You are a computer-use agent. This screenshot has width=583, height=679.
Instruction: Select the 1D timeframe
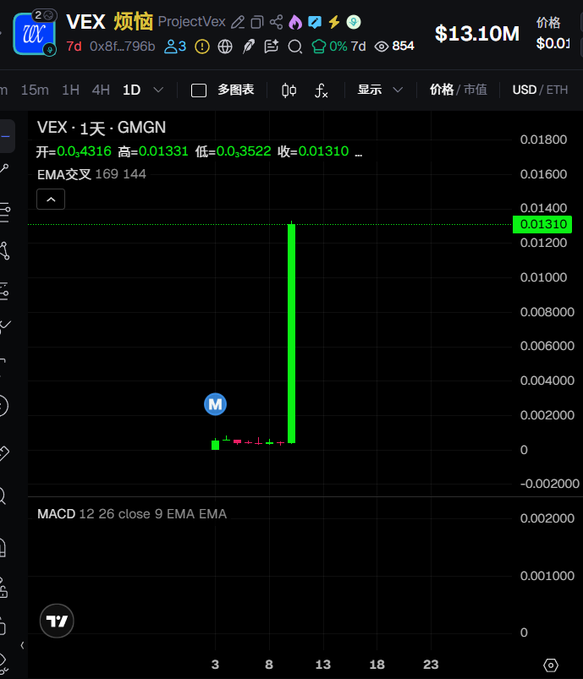point(131,90)
